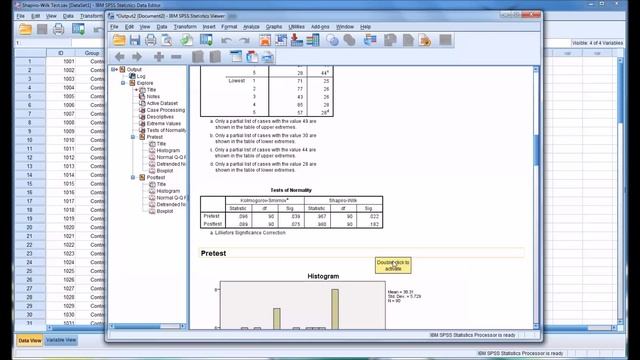The height and width of the screenshot is (360, 640).
Task: Click the Tests of Normality table title
Action: pyautogui.click(x=291, y=190)
